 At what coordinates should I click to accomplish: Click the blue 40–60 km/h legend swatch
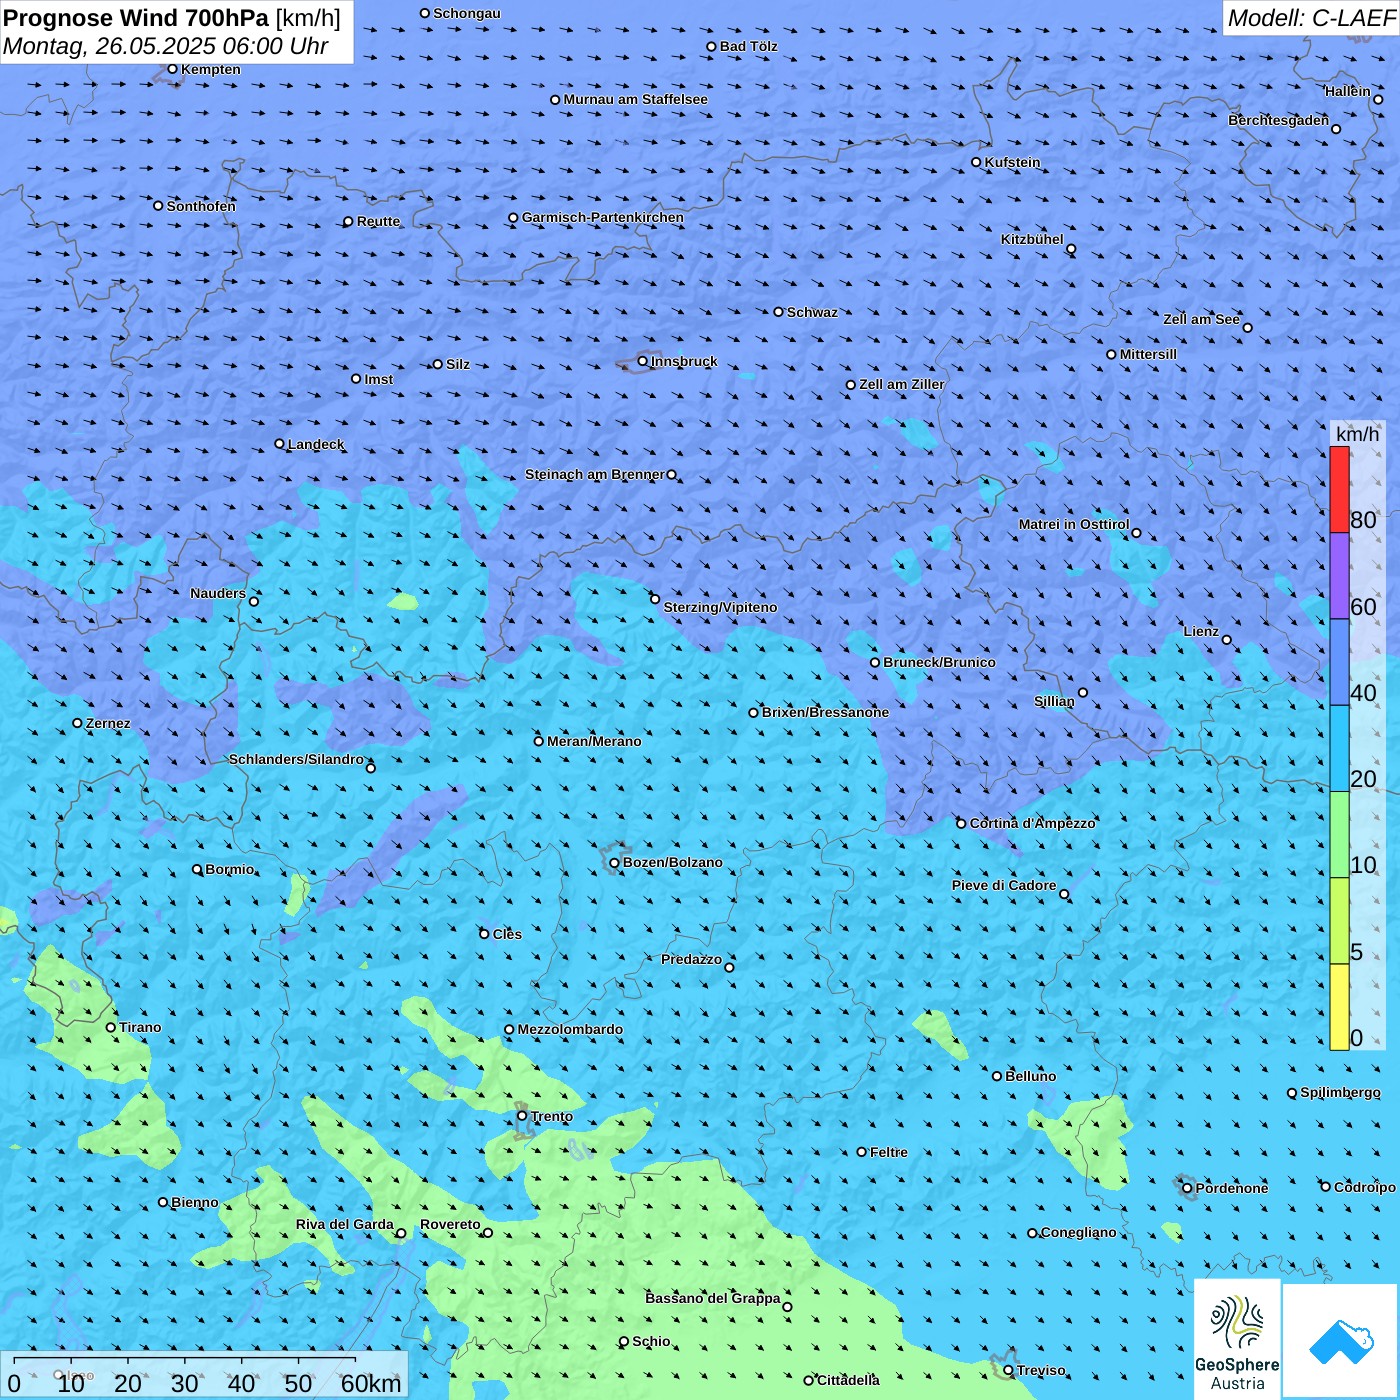coord(1339,662)
